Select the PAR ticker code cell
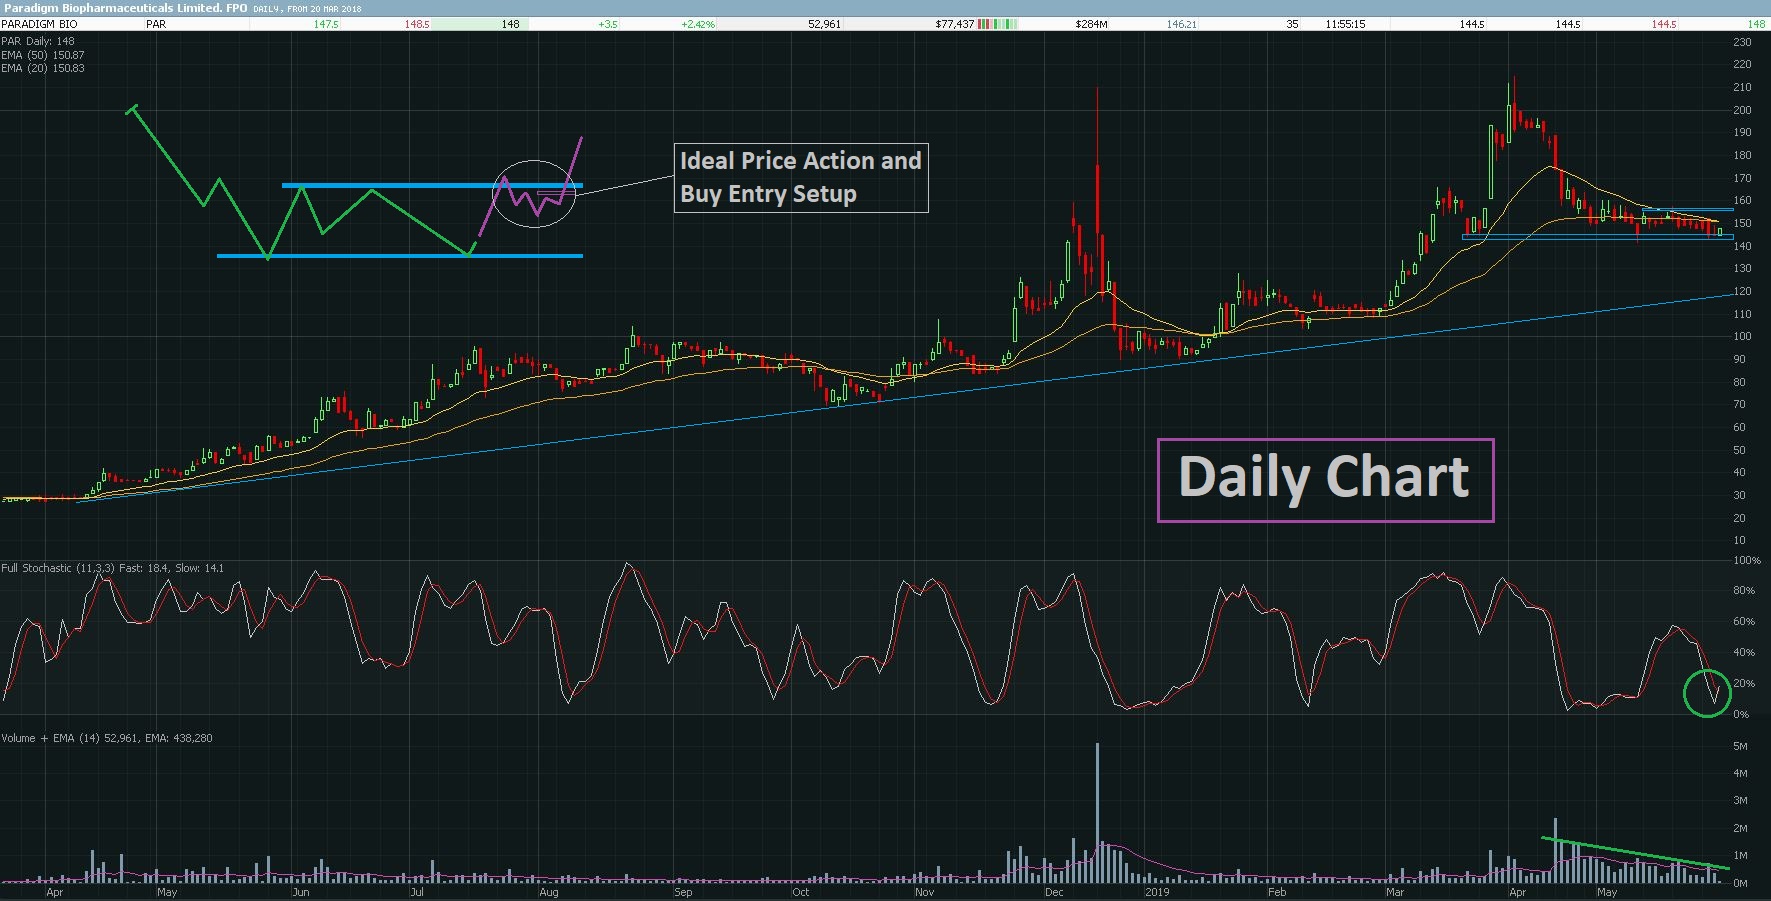The width and height of the screenshot is (1771, 901). (x=156, y=24)
